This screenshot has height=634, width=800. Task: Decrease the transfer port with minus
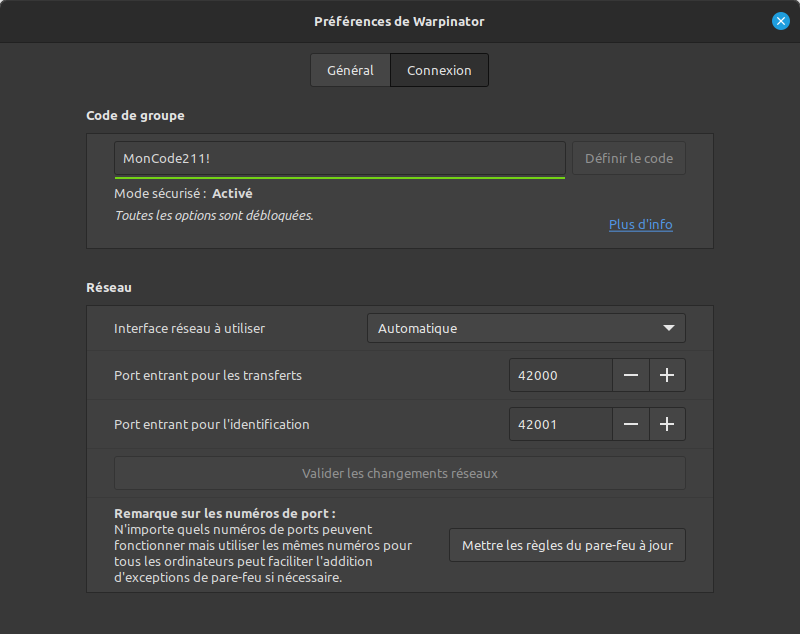[x=631, y=375]
